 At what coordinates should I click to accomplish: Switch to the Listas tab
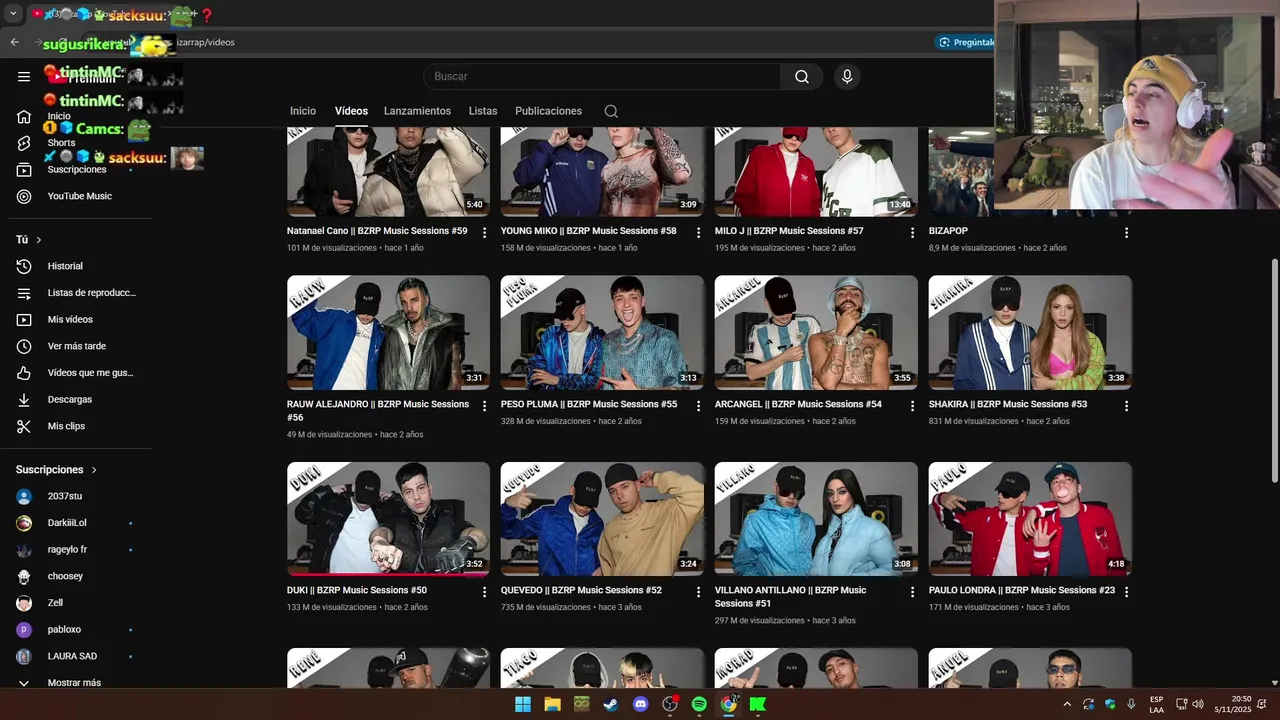pos(483,111)
